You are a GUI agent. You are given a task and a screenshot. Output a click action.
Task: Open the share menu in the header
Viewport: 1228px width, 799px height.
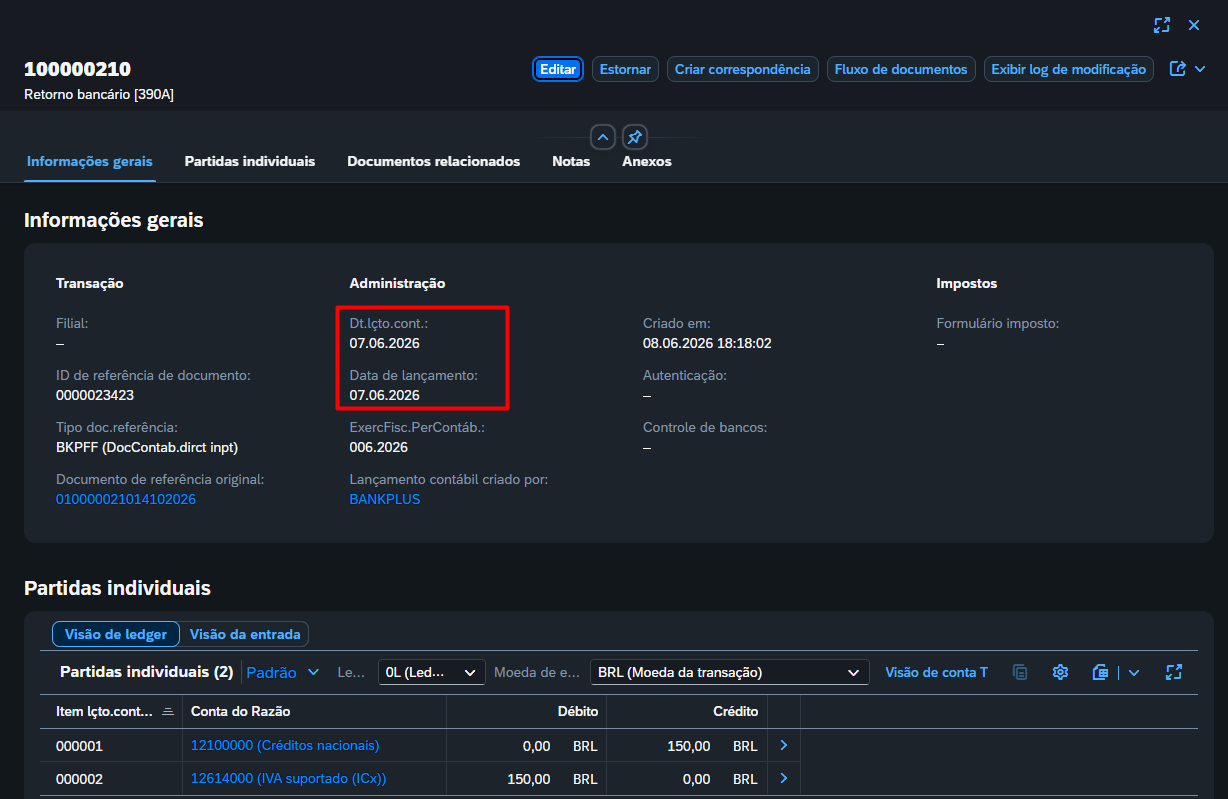click(x=1188, y=69)
